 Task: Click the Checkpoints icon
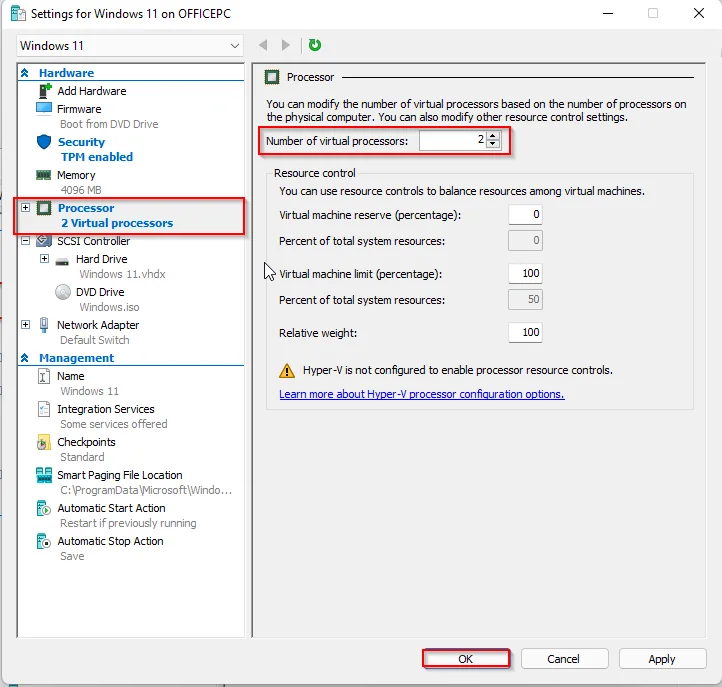pyautogui.click(x=43, y=442)
